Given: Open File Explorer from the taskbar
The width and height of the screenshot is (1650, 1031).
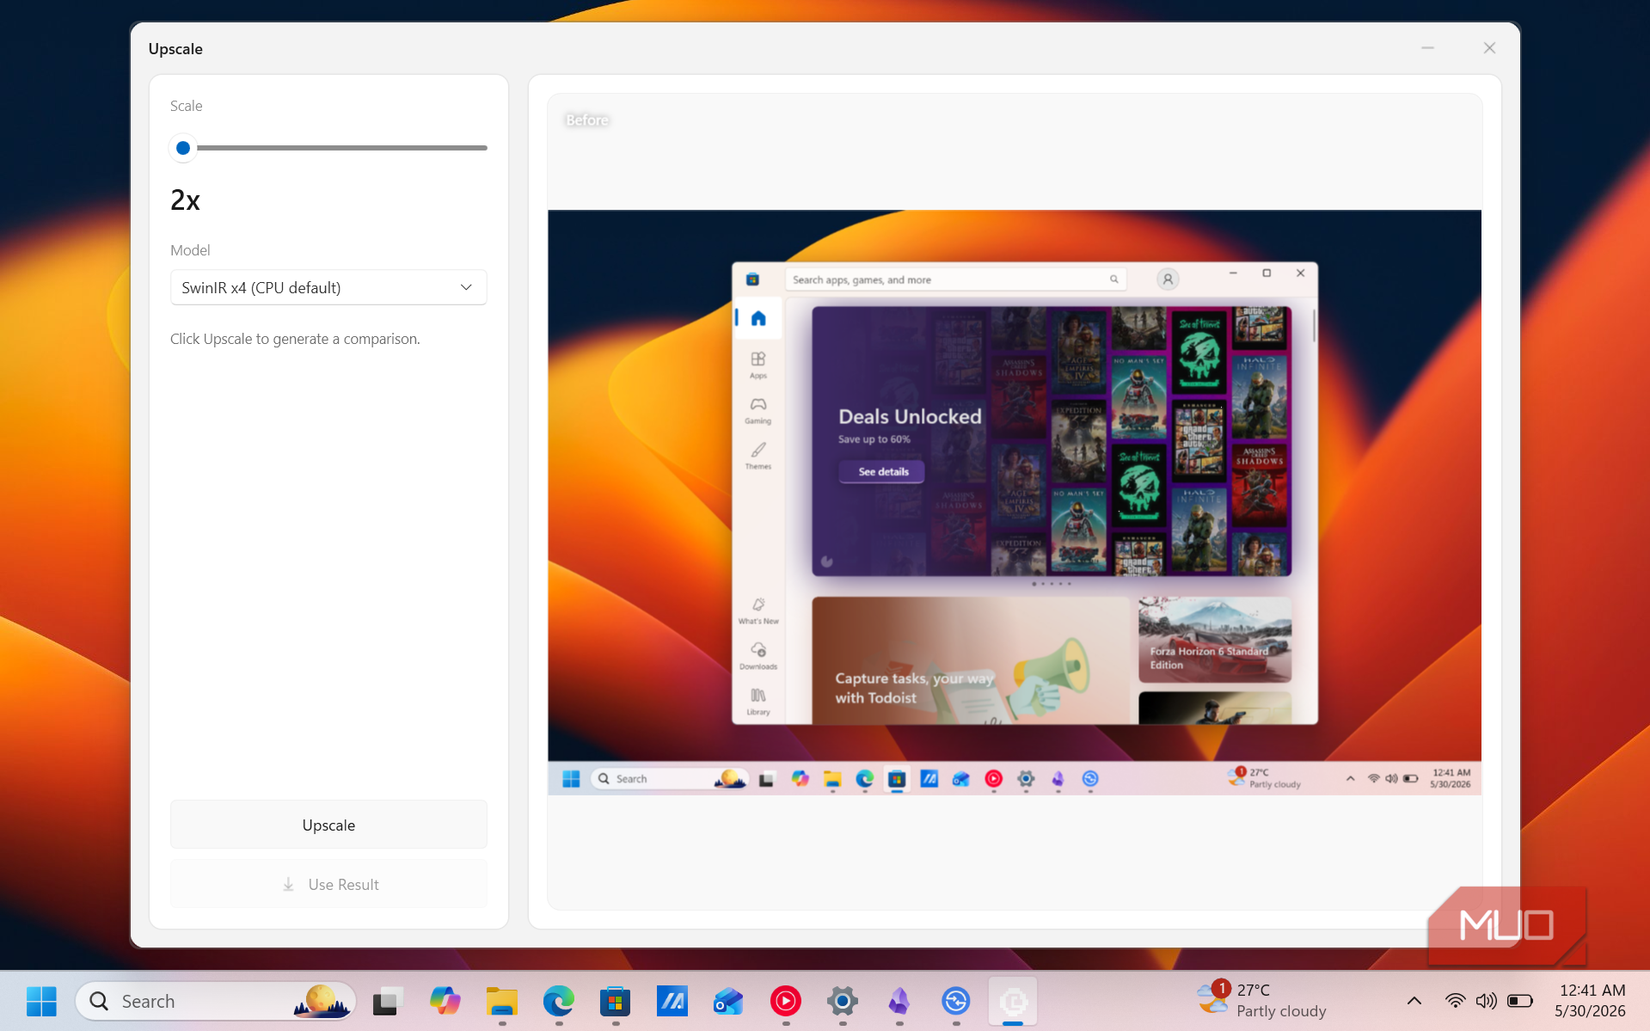Looking at the screenshot, I should (x=502, y=1001).
